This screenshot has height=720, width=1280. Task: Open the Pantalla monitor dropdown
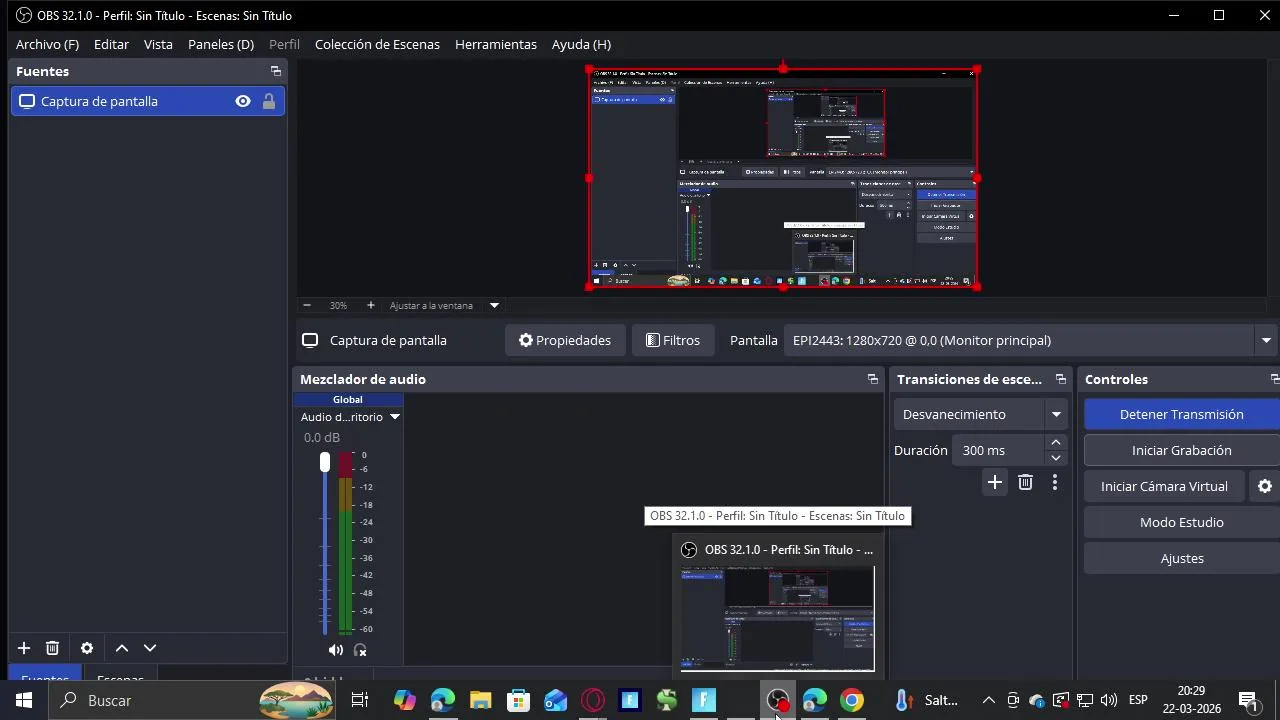1031,340
